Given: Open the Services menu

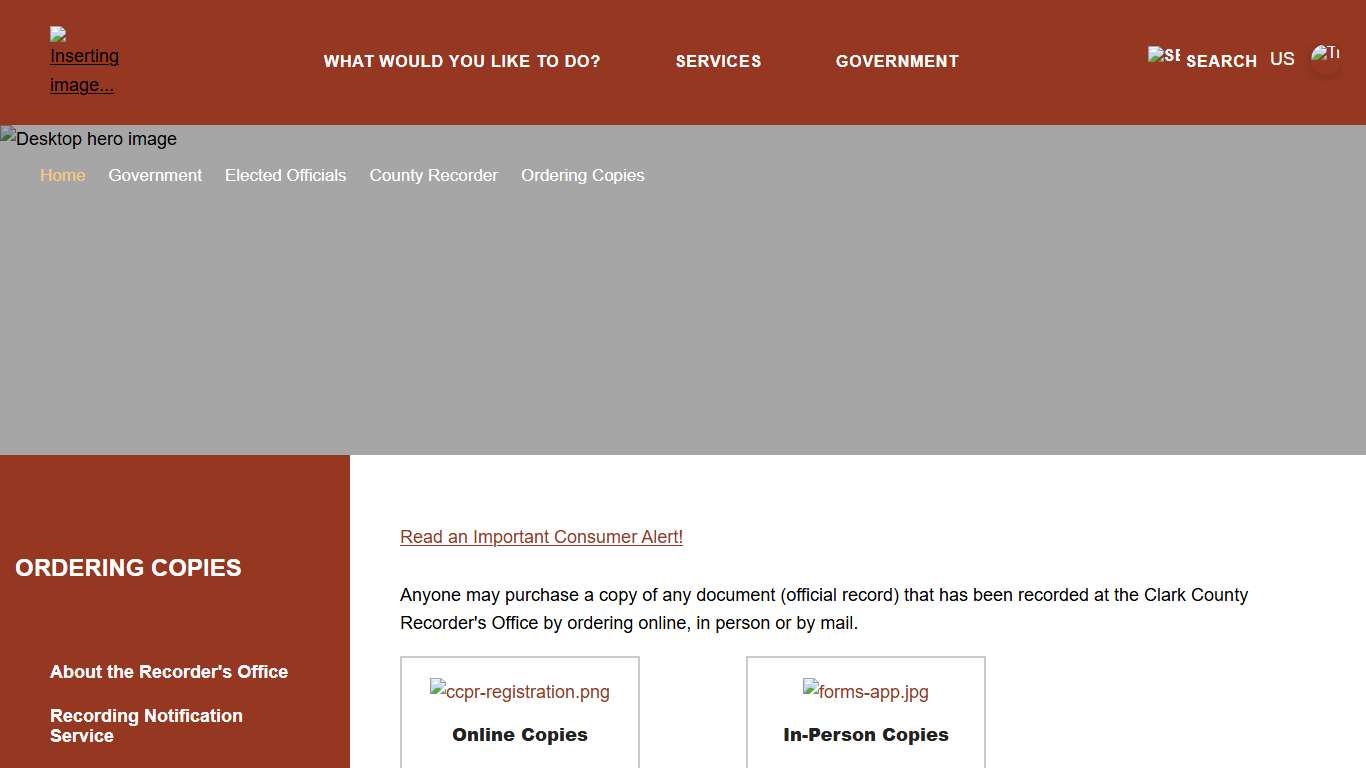Looking at the screenshot, I should tap(718, 61).
